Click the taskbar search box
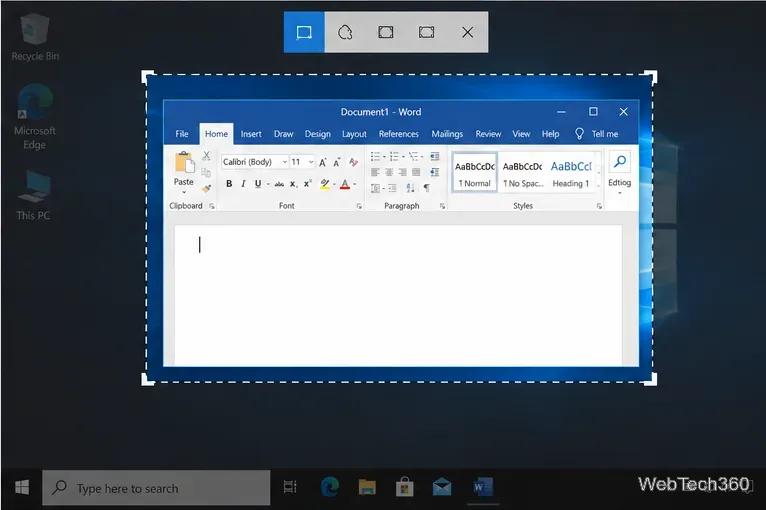This screenshot has width=766, height=510. [156, 488]
